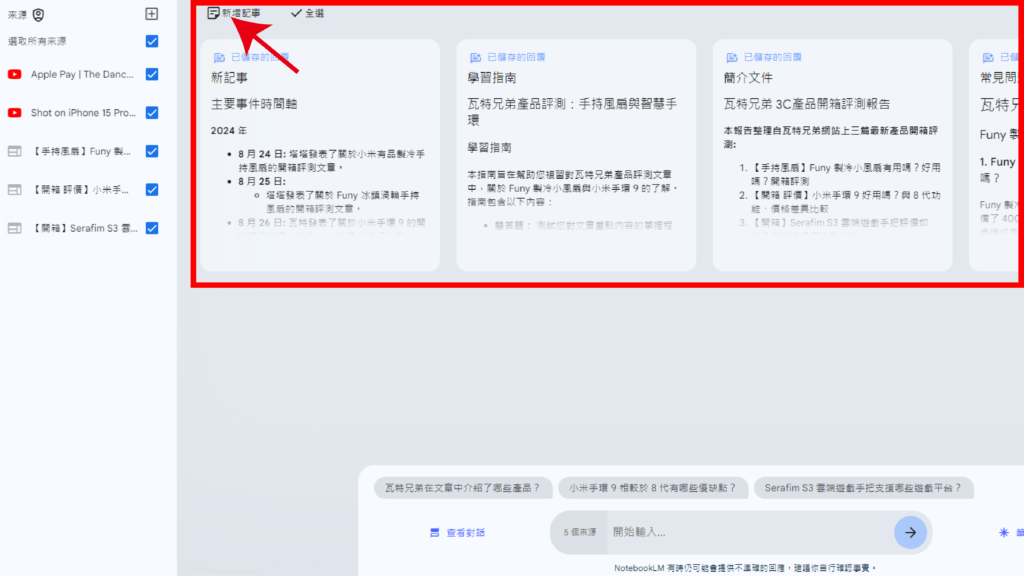Open source titled 【開箱 評價】小米手...
The image size is (1024, 576).
[x=80, y=190]
